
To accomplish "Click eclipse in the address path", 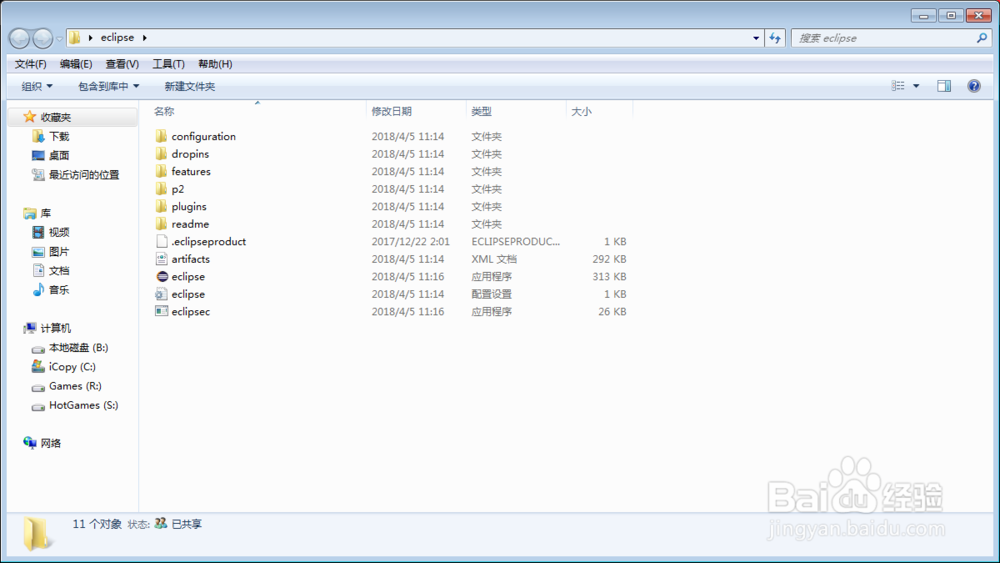I will (x=117, y=38).
